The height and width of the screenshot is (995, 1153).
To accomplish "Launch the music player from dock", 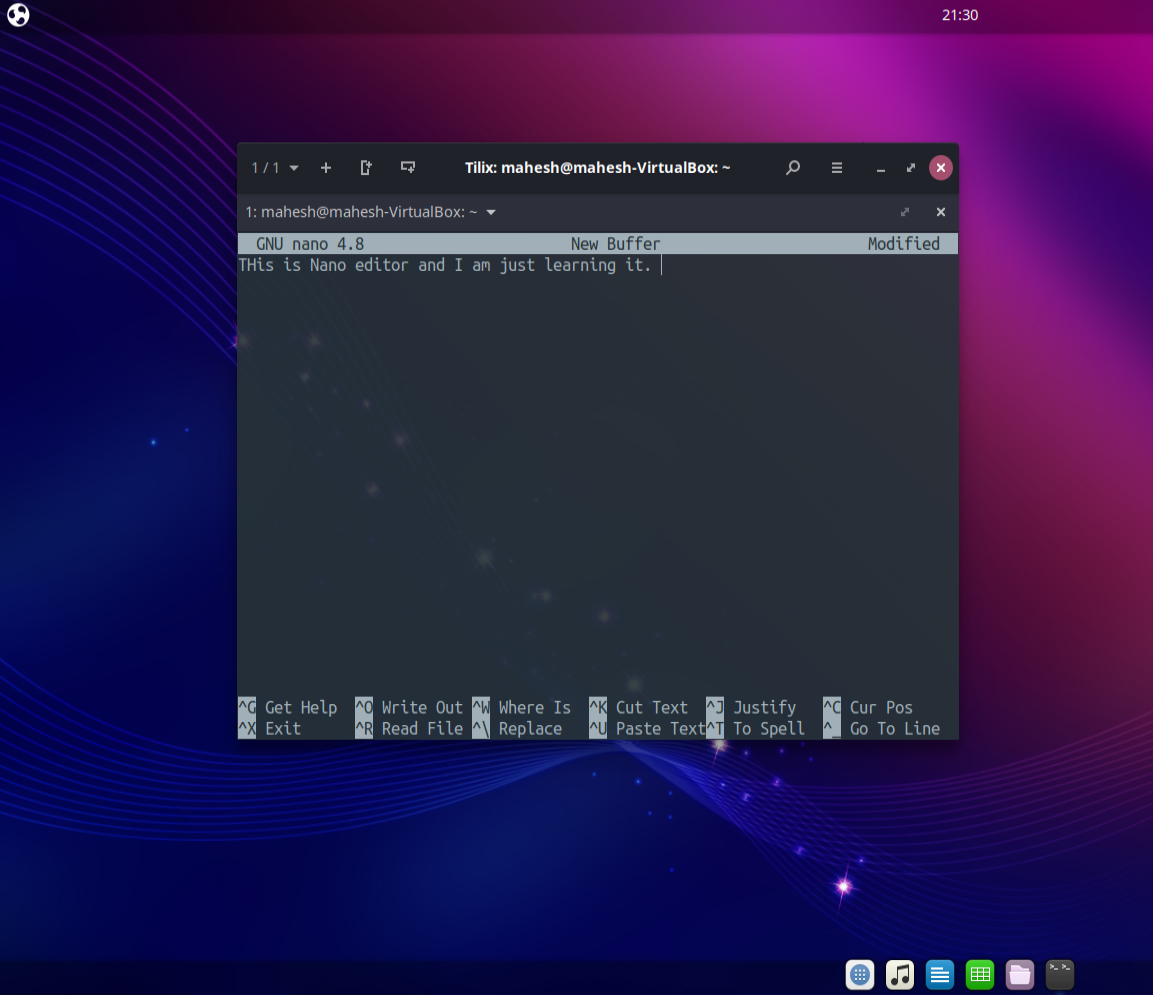I will [x=899, y=975].
